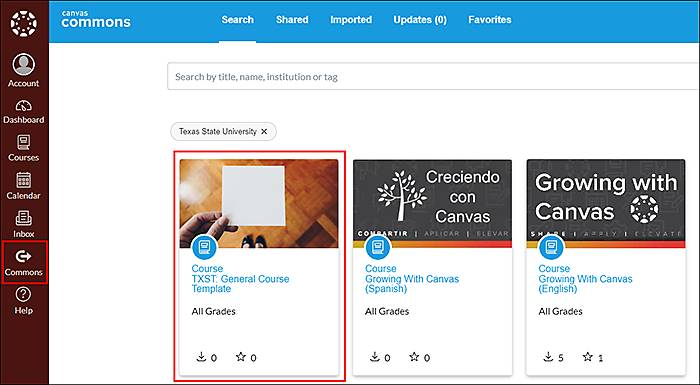Click favorite star on Spanish course card

(414, 356)
